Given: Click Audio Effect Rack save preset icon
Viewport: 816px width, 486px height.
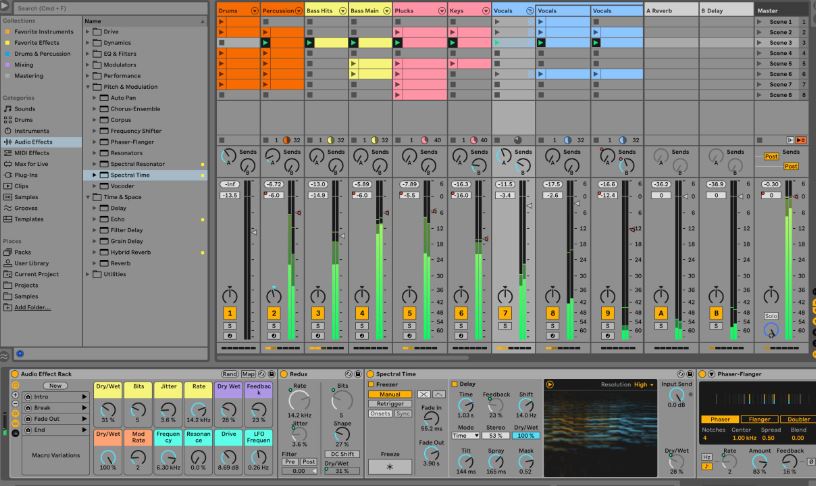Looking at the screenshot, I should point(271,374).
